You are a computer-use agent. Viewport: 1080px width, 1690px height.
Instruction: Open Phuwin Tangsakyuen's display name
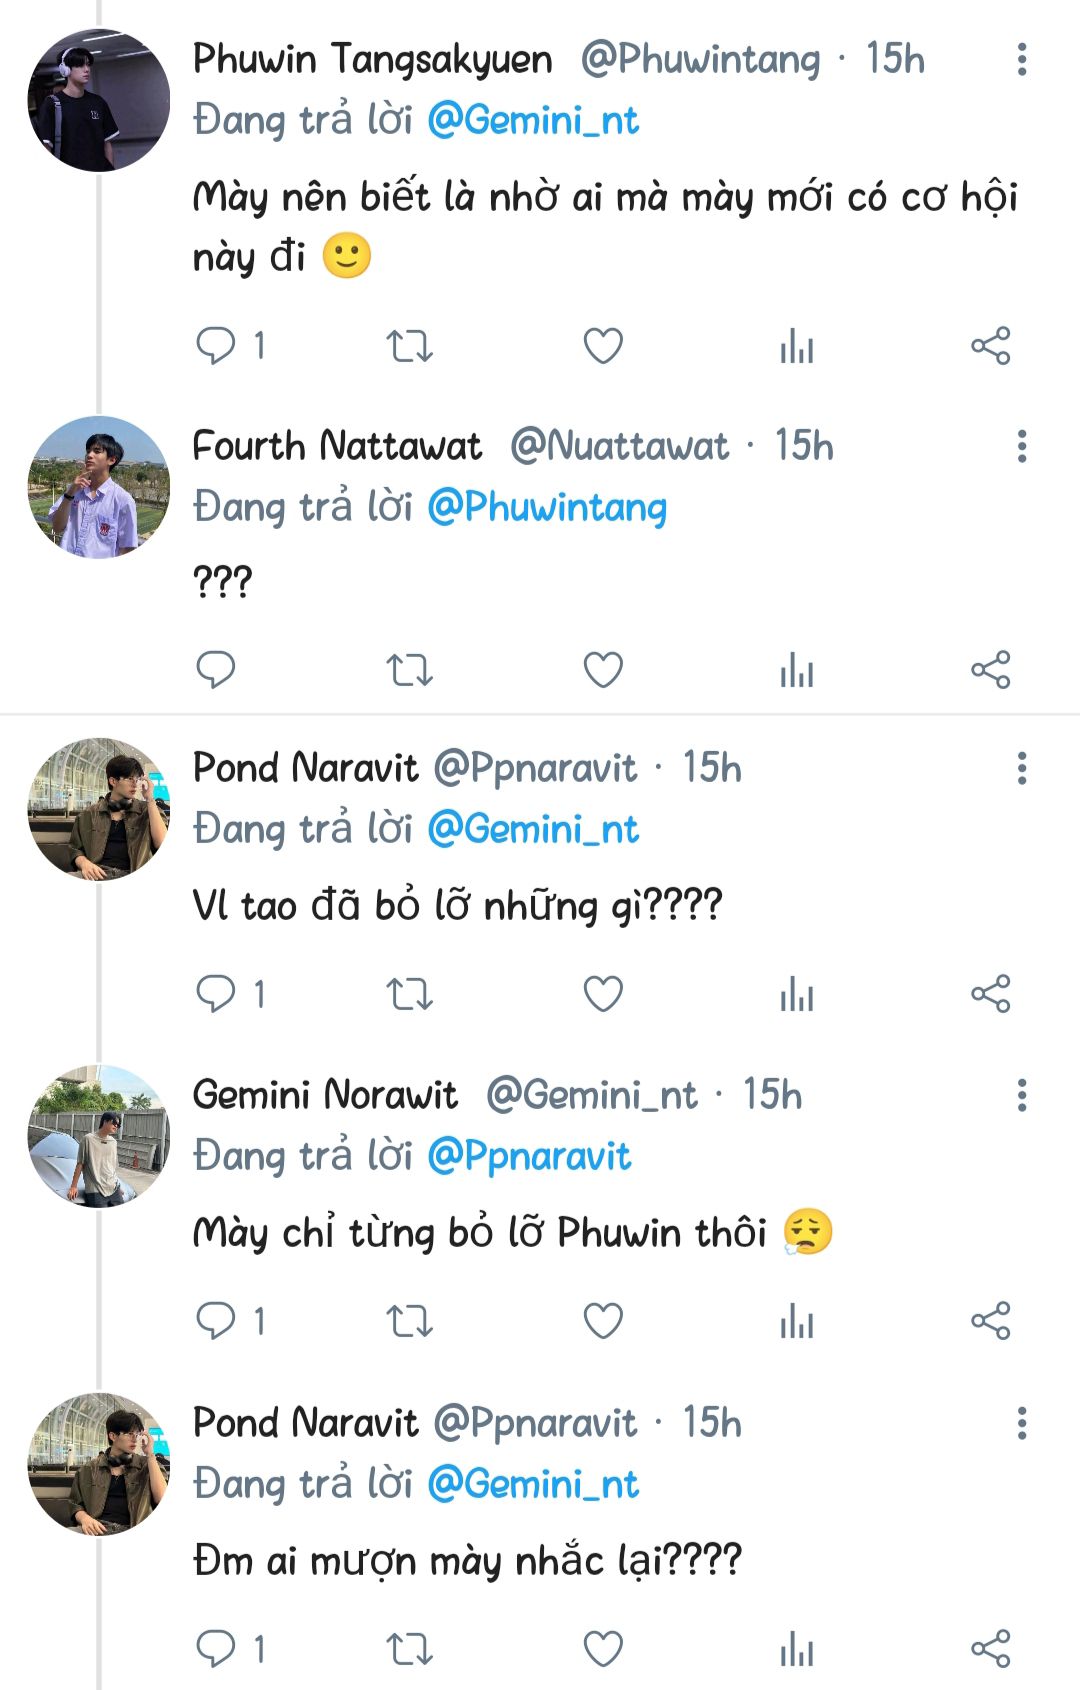(372, 60)
